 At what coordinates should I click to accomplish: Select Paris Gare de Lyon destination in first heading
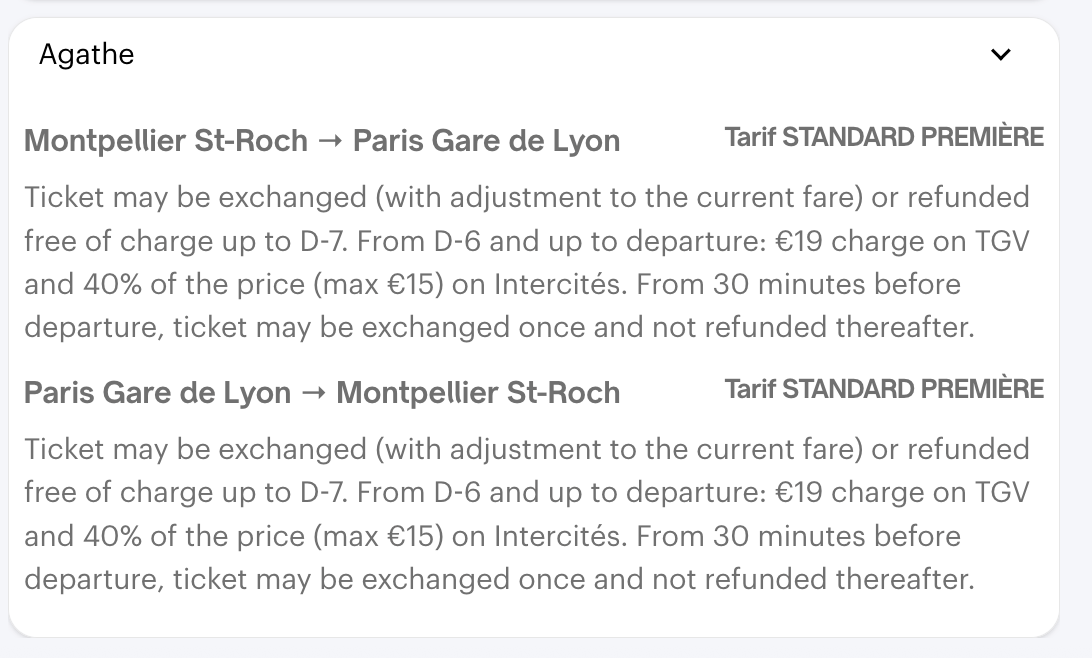(487, 141)
